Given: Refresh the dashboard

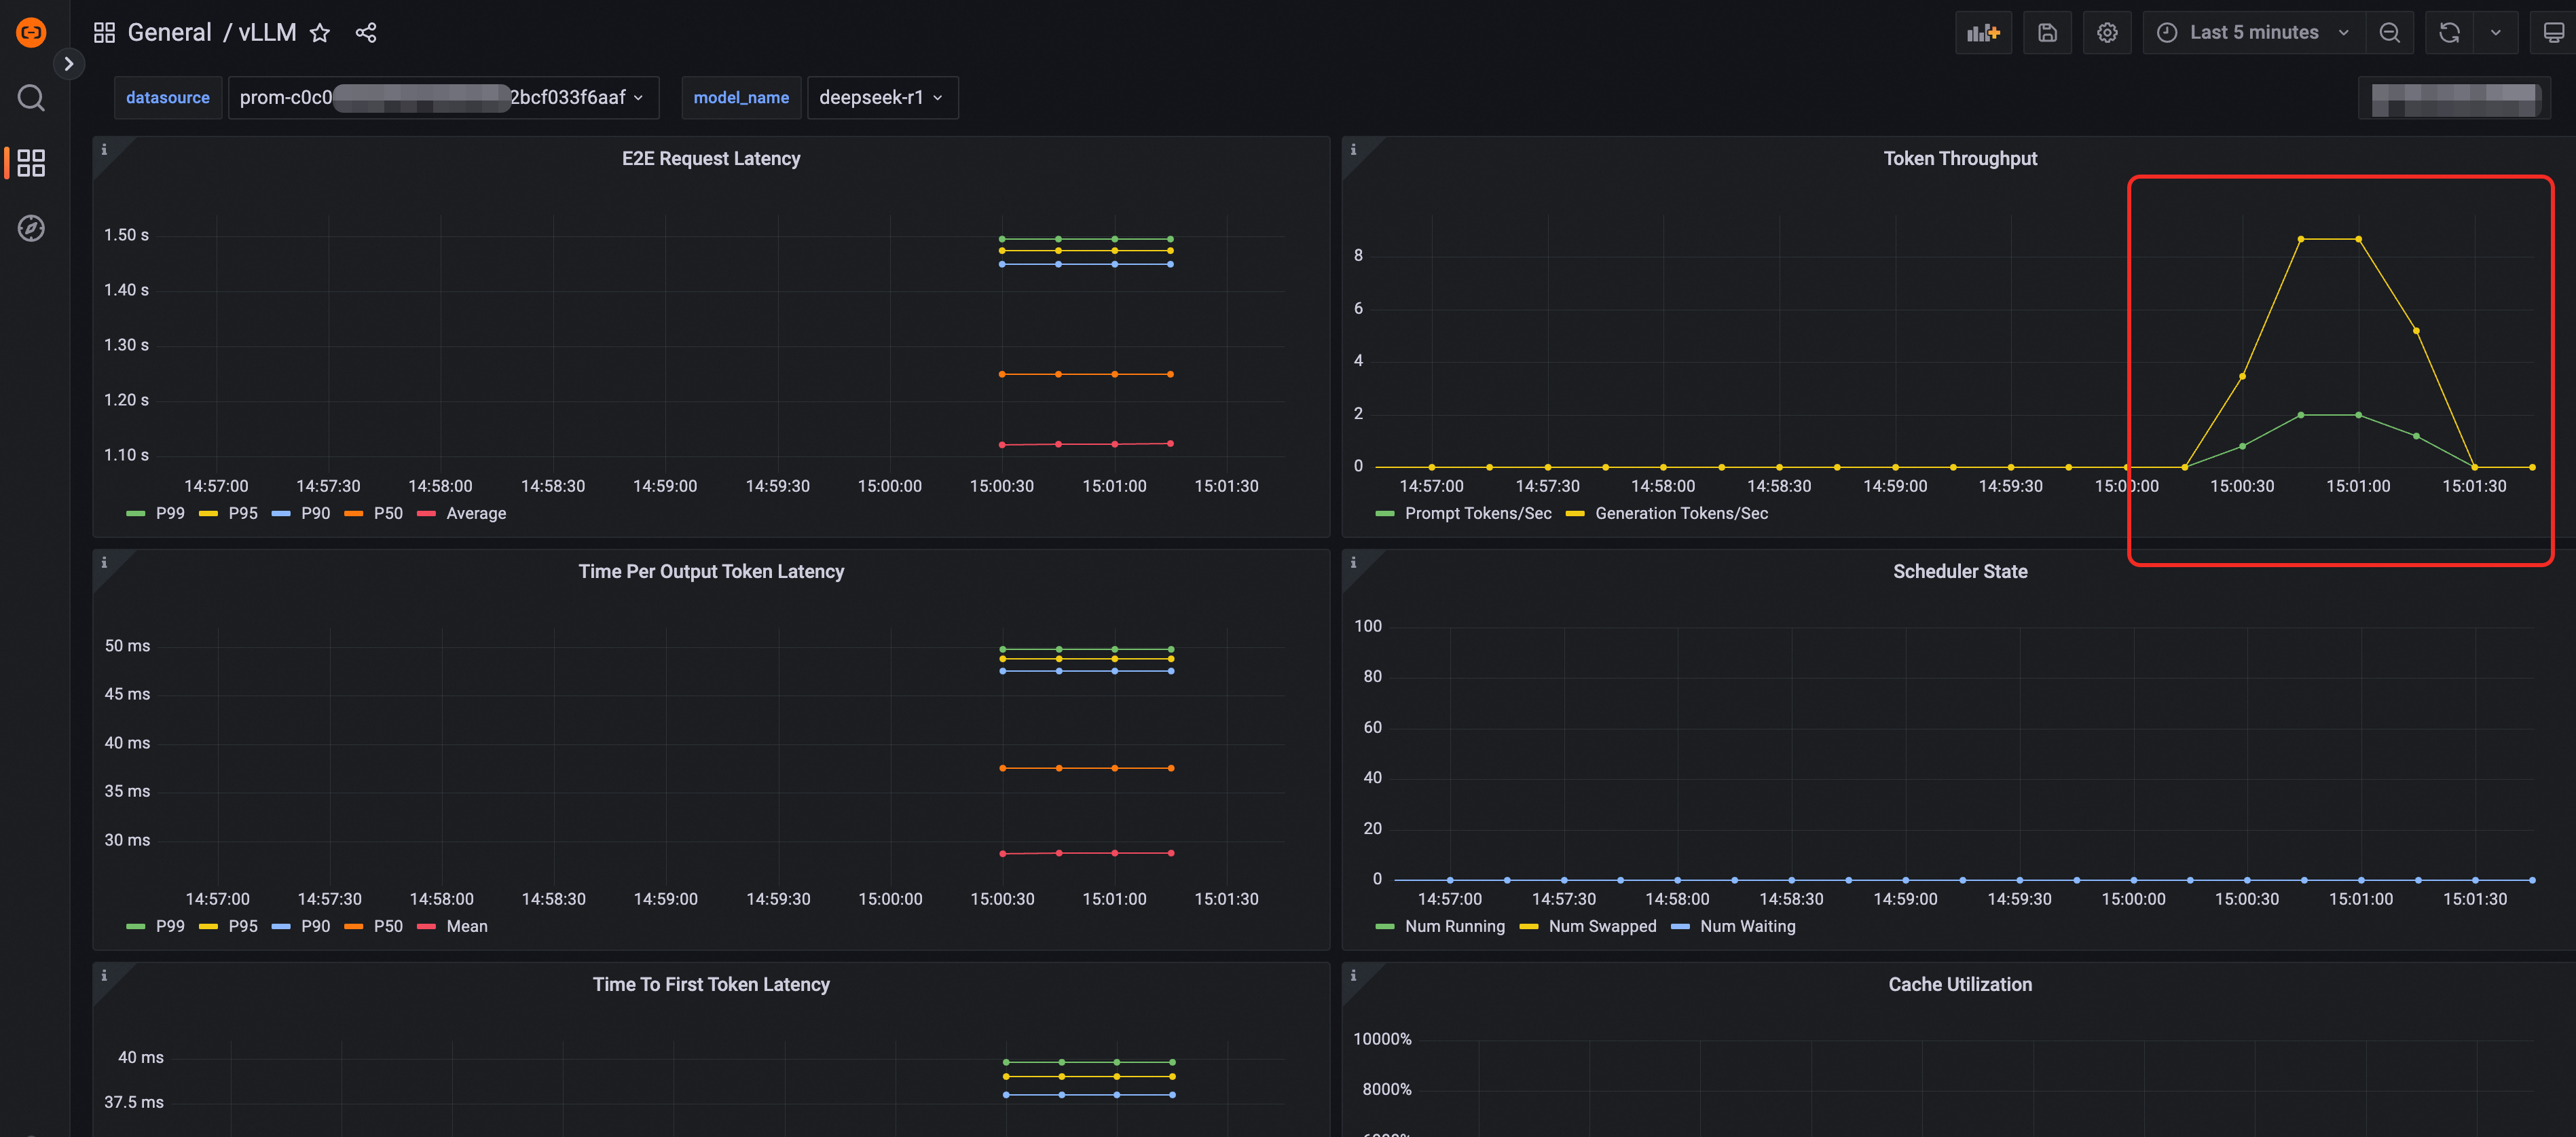Looking at the screenshot, I should coord(2449,33).
